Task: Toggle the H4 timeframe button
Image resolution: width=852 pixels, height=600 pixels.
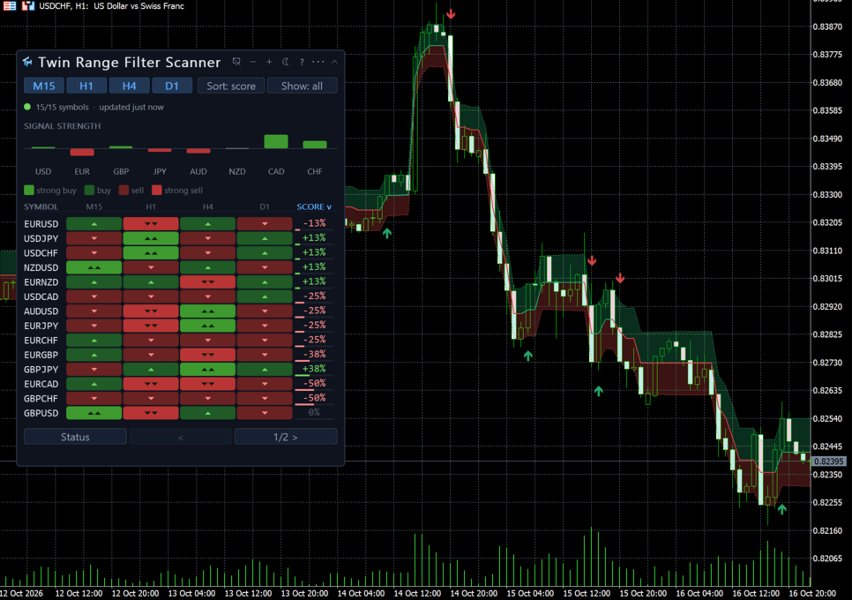Action: click(129, 86)
